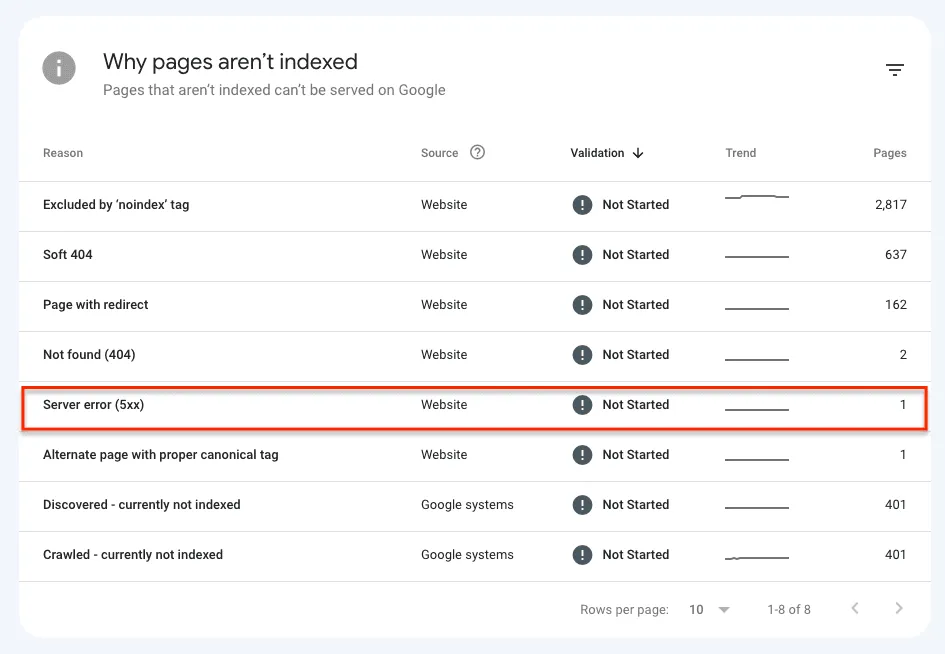Open Discovered - currently not indexed row
The height and width of the screenshot is (654, 945).
(475, 506)
